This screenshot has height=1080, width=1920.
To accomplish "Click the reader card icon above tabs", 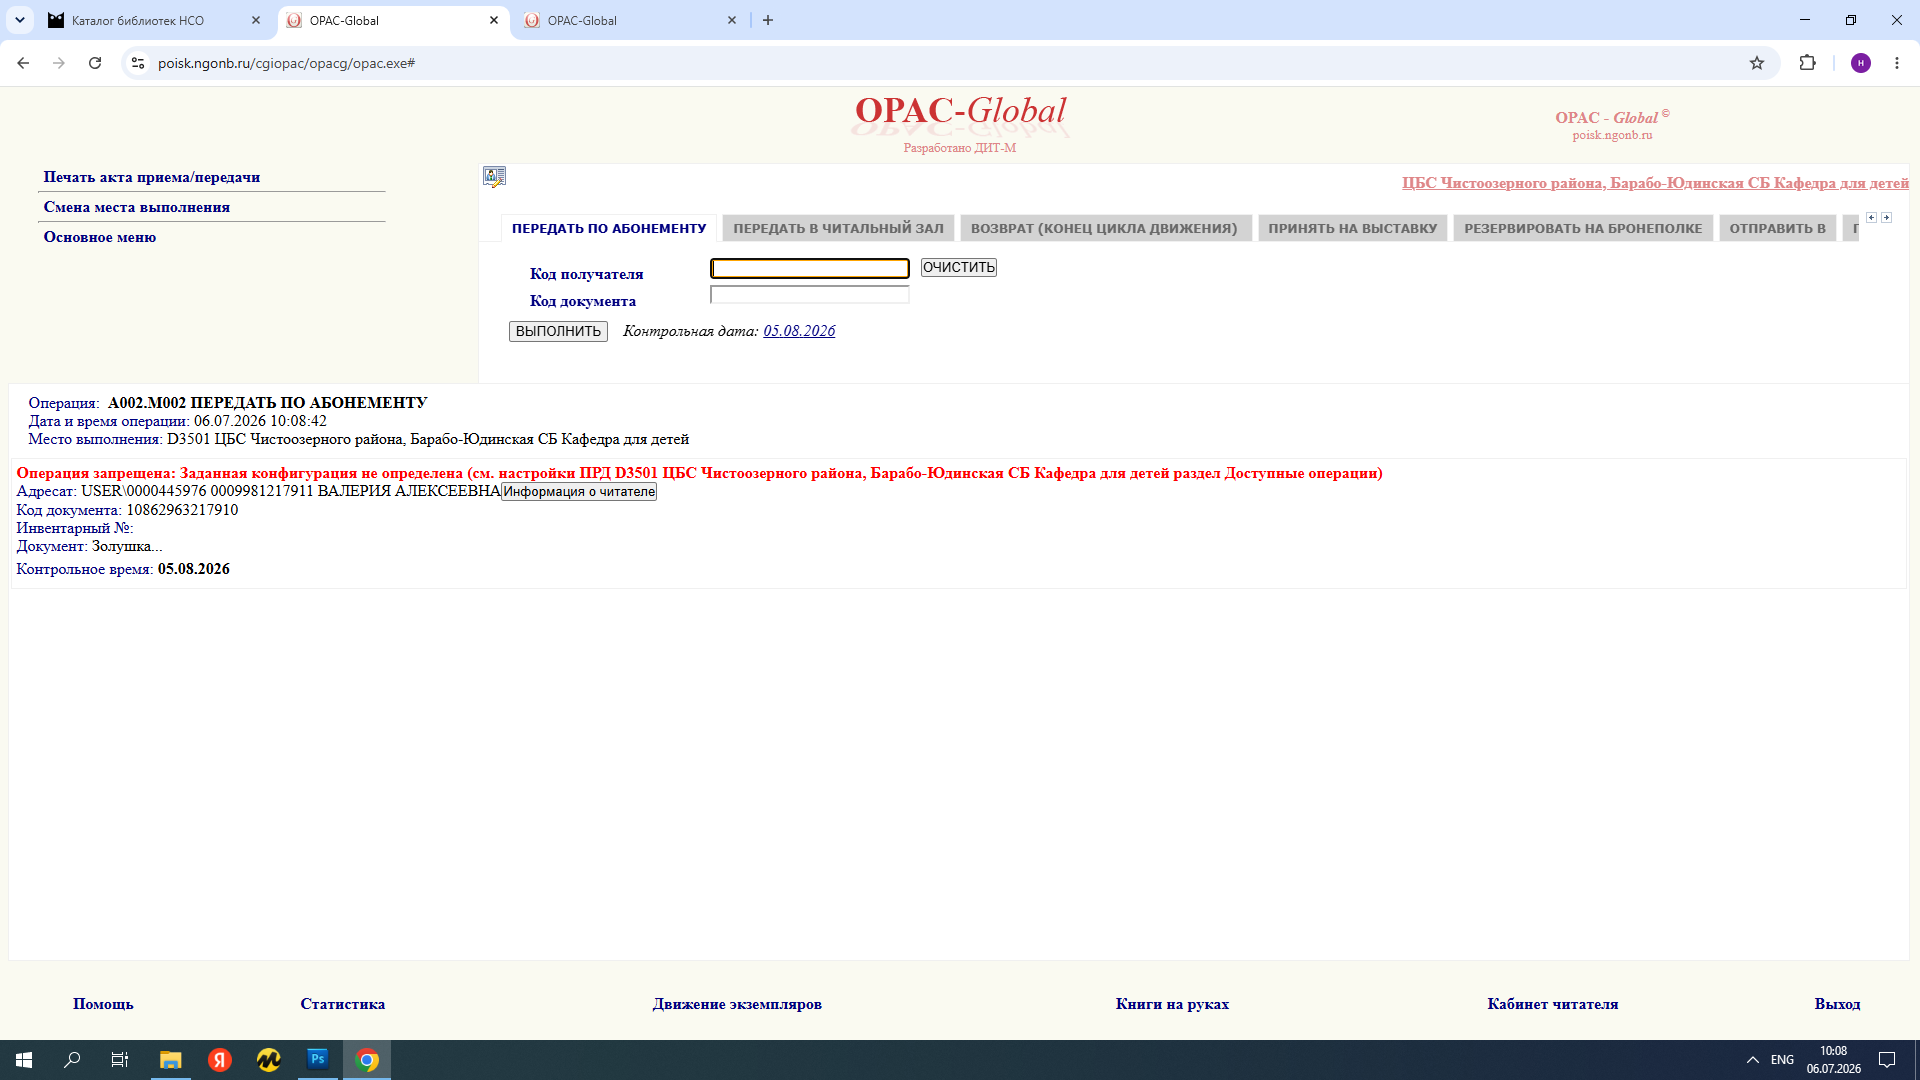I will coord(494,177).
